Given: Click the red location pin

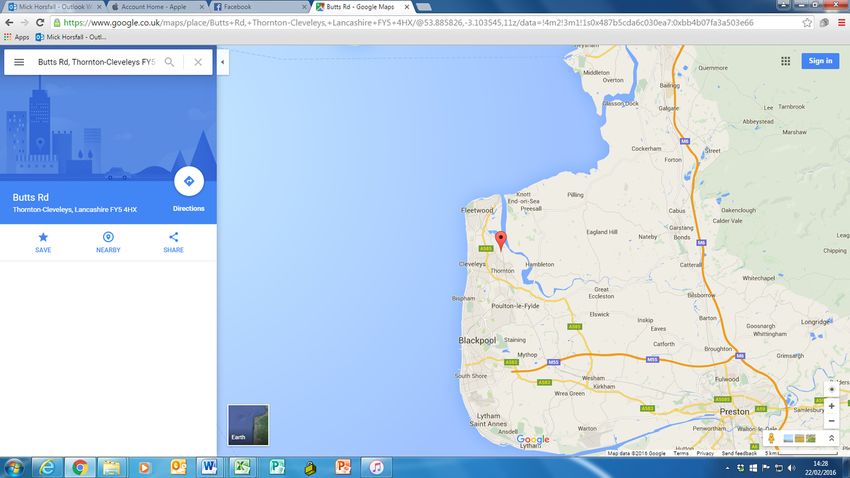Looking at the screenshot, I should pyautogui.click(x=501, y=241).
